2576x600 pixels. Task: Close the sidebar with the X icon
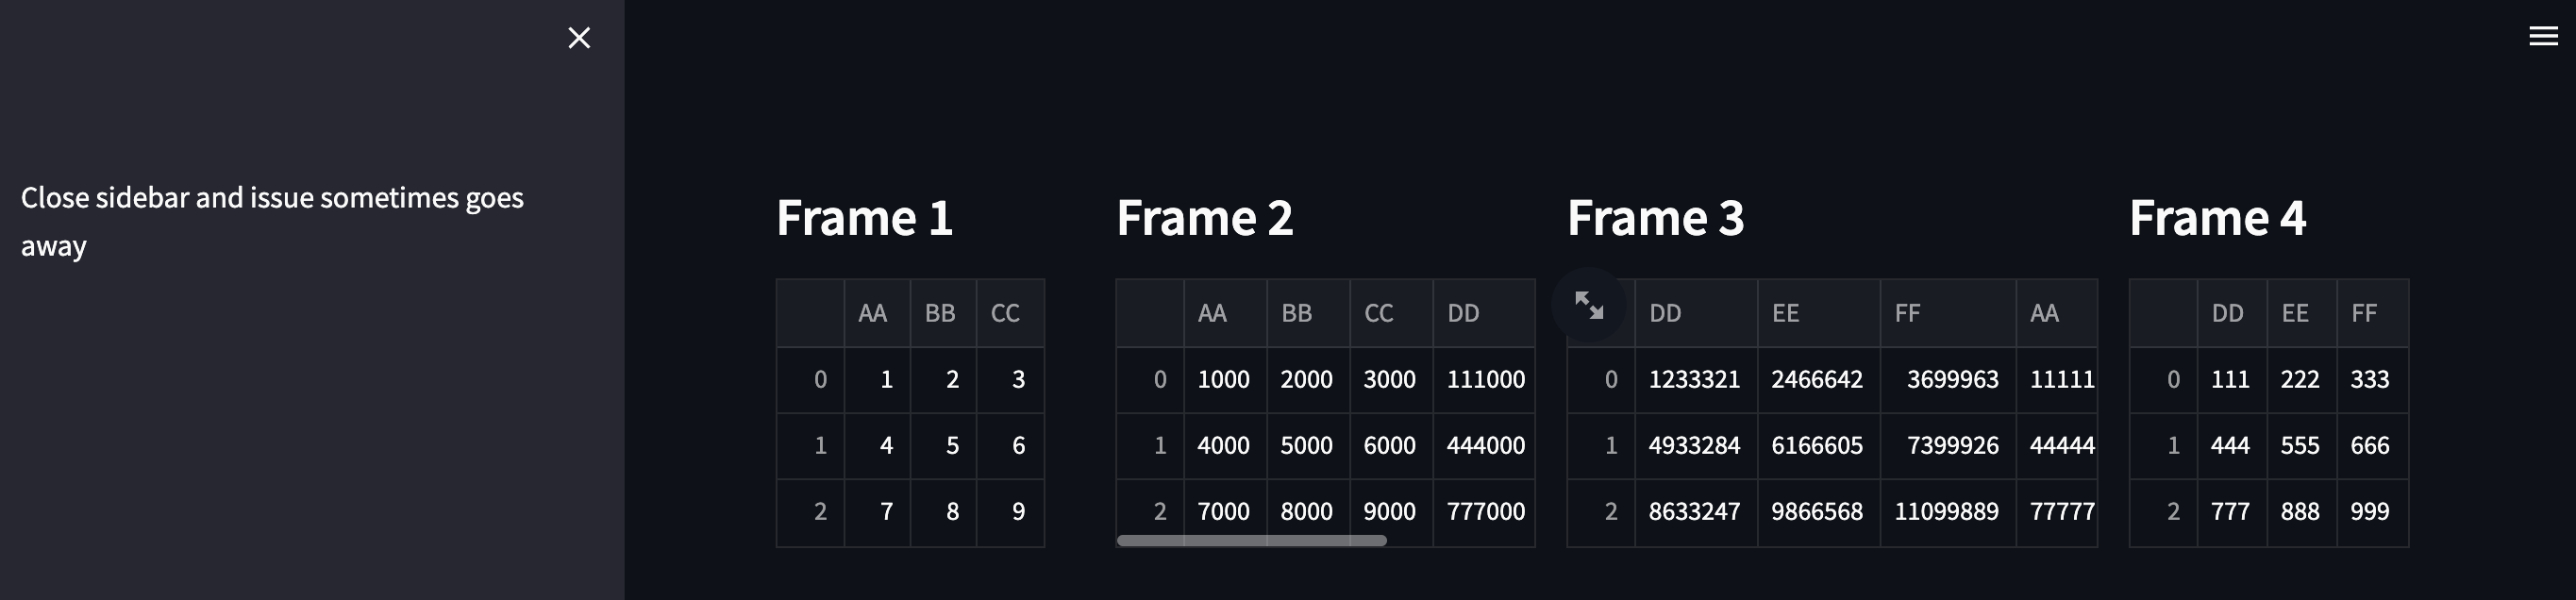click(578, 38)
